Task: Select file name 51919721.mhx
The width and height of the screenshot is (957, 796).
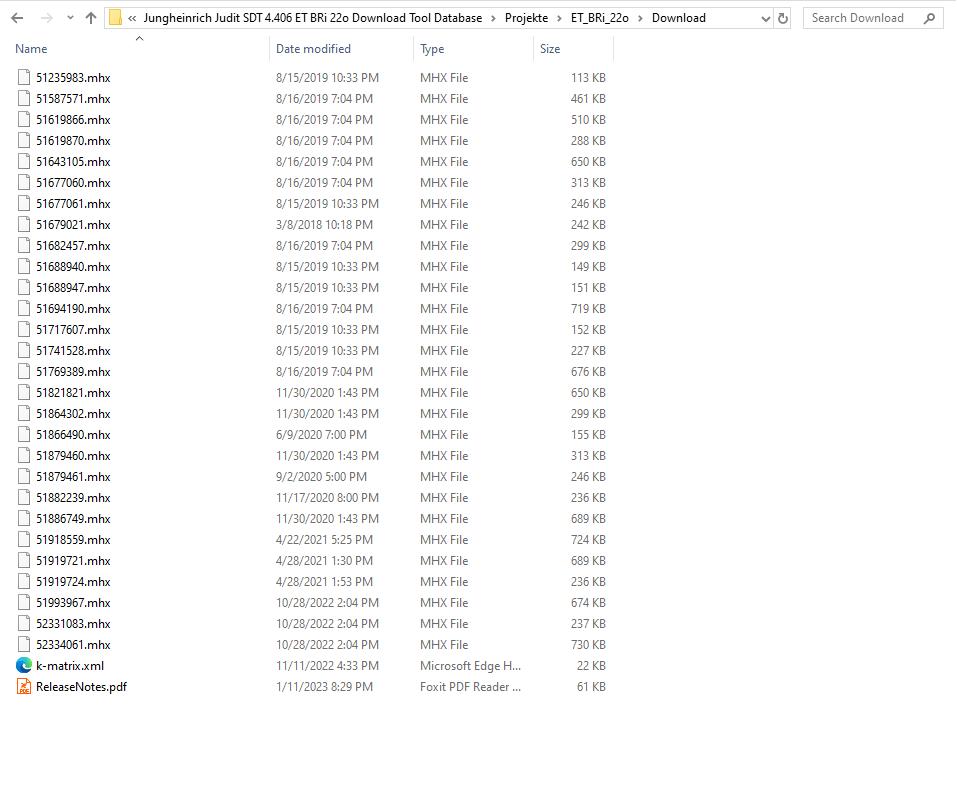Action: [x=73, y=560]
